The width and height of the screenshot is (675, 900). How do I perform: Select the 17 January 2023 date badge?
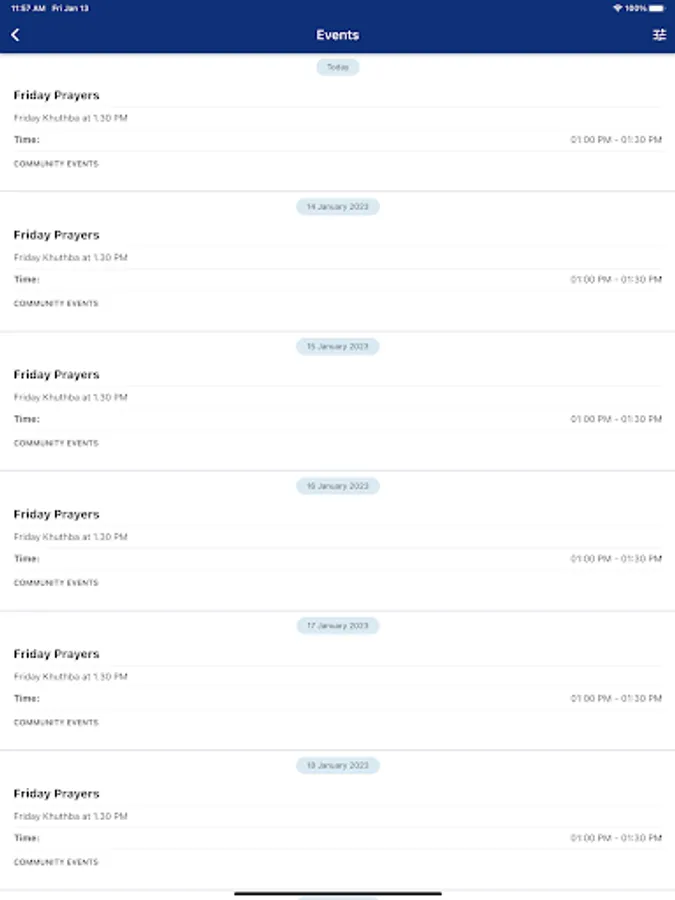[338, 626]
